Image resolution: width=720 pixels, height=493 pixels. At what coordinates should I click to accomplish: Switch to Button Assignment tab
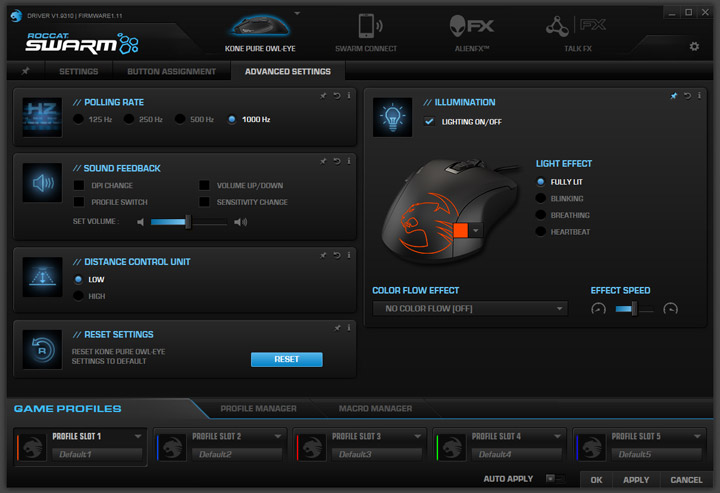171,71
